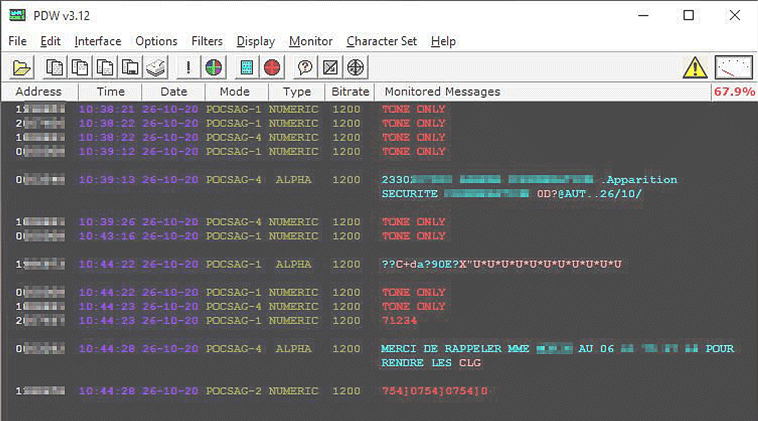This screenshot has width=758, height=421.
Task: Click the message MERCI DE RAPPELER MME
Action: [455, 348]
